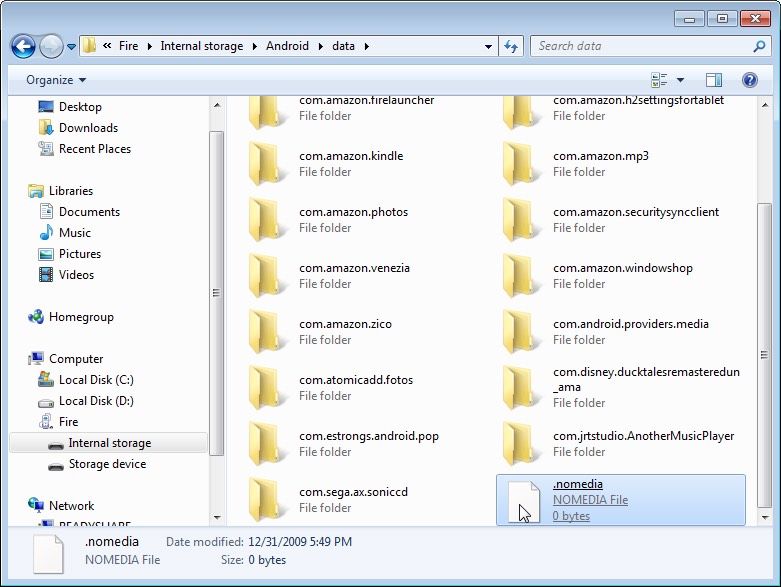Click the com.android.providers.media folder icon

click(521, 332)
